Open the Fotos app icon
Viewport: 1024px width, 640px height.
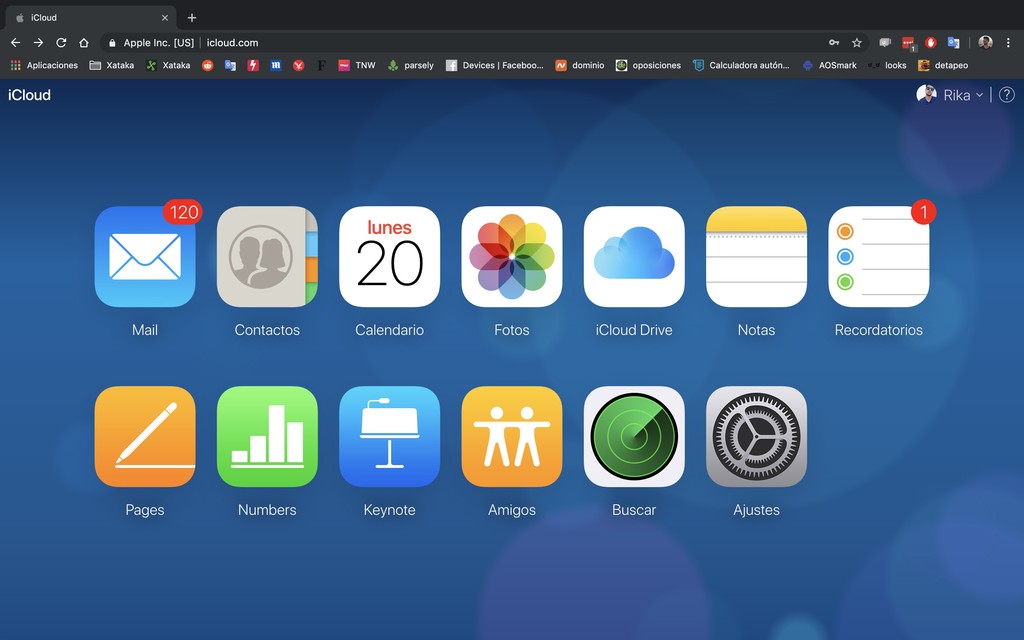(511, 257)
